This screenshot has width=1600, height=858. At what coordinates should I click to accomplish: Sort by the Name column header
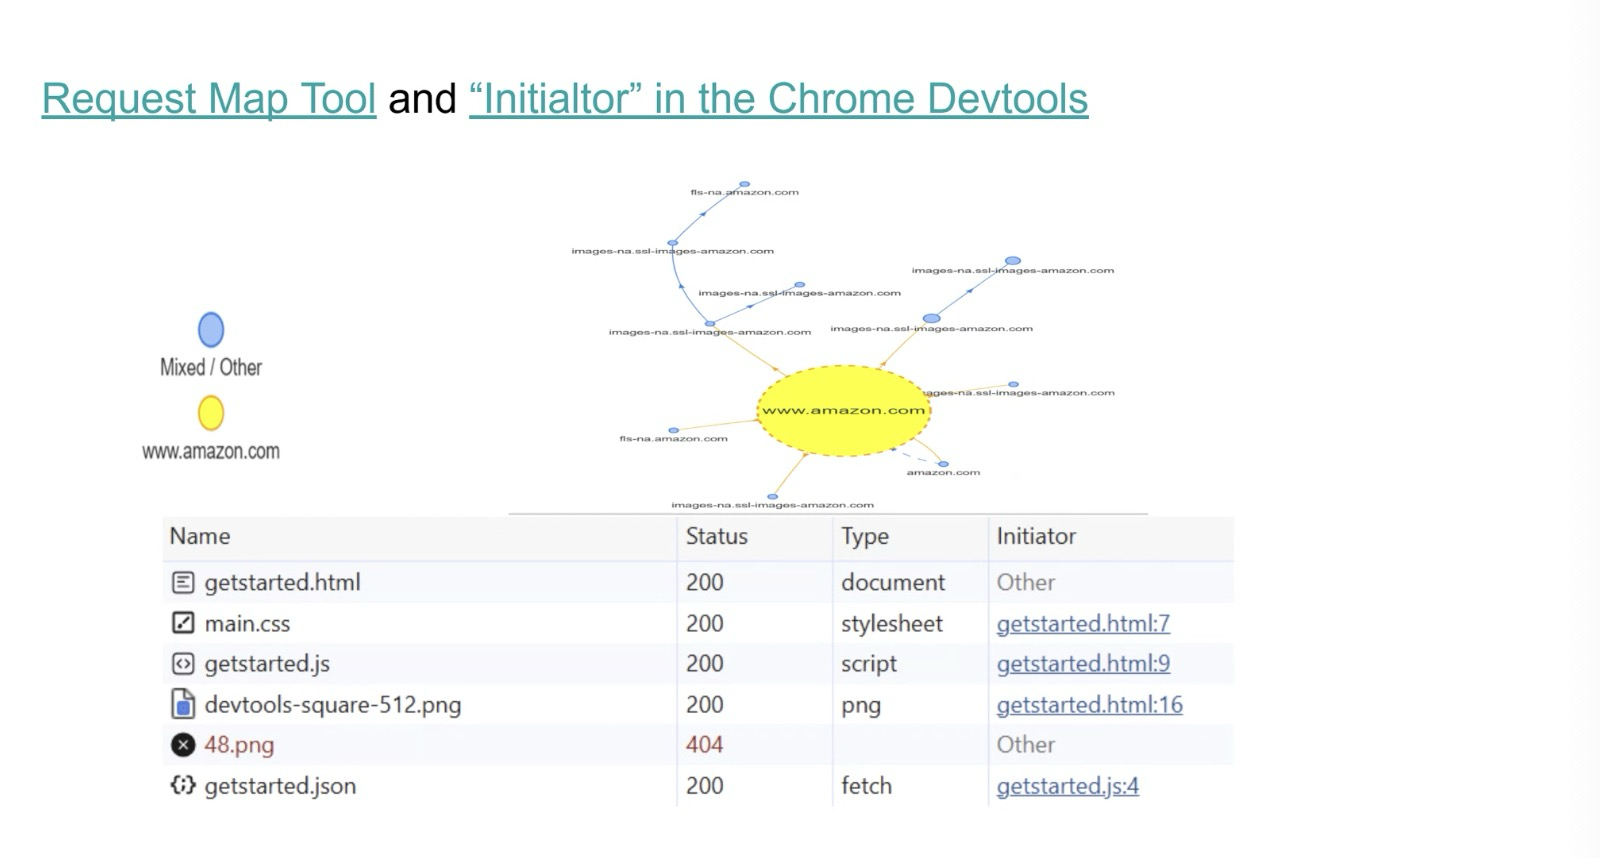click(x=200, y=536)
